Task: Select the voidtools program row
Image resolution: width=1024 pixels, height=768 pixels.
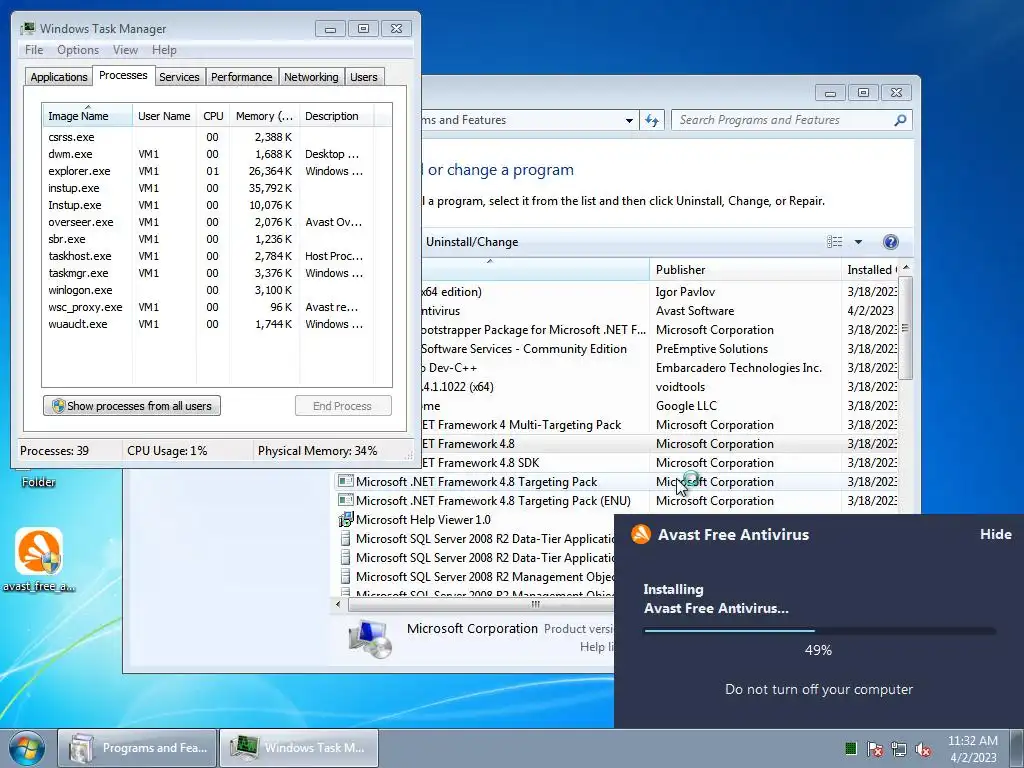Action: 660,387
